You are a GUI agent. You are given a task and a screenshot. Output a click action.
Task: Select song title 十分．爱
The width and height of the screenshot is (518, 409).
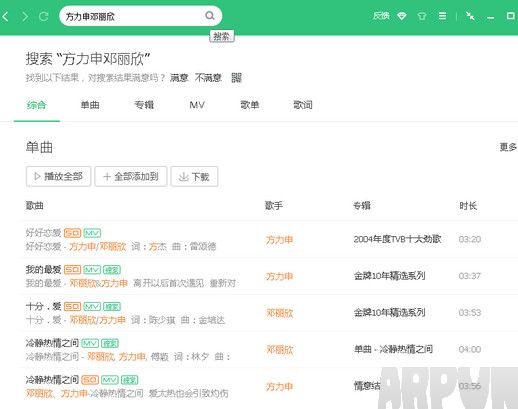43,306
